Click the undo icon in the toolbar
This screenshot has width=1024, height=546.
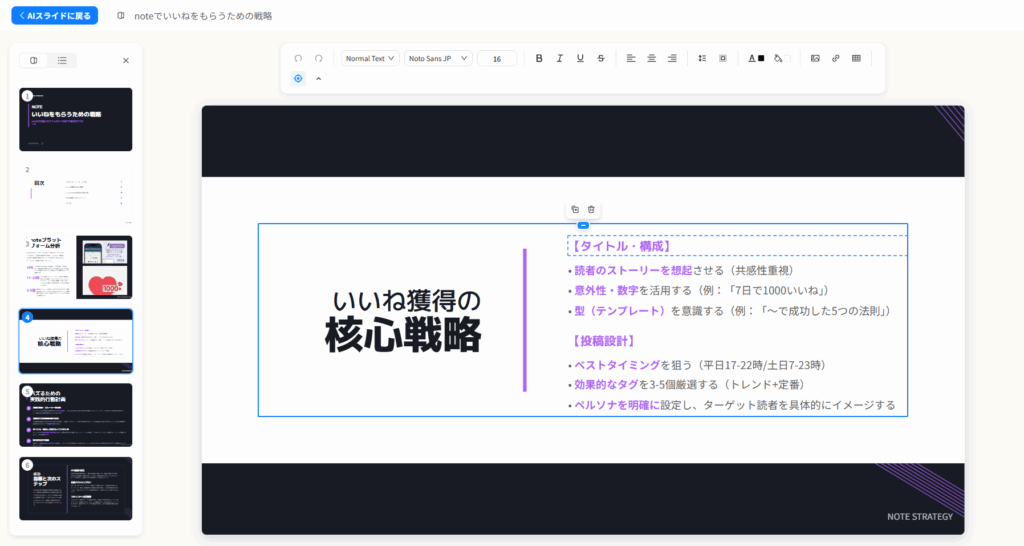298,58
